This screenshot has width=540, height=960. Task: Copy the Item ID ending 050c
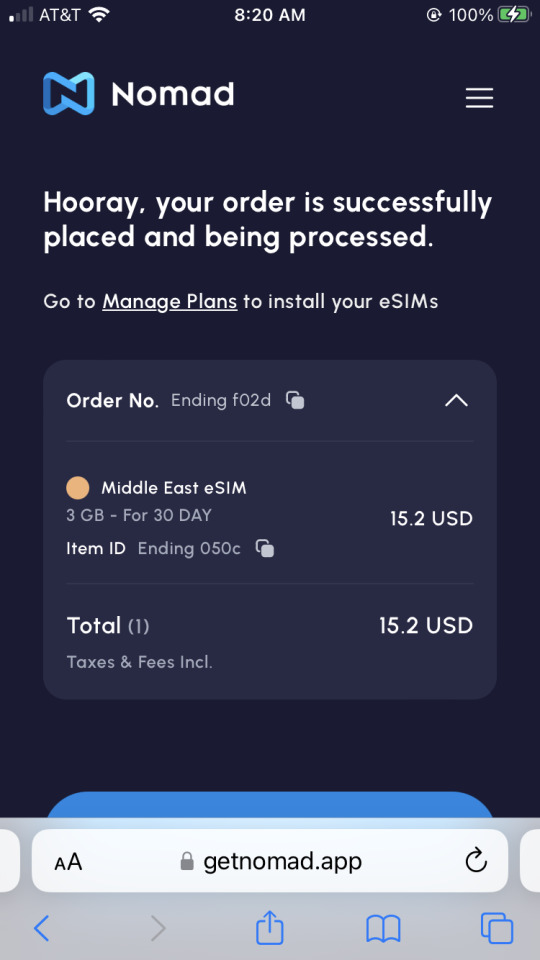coord(264,548)
